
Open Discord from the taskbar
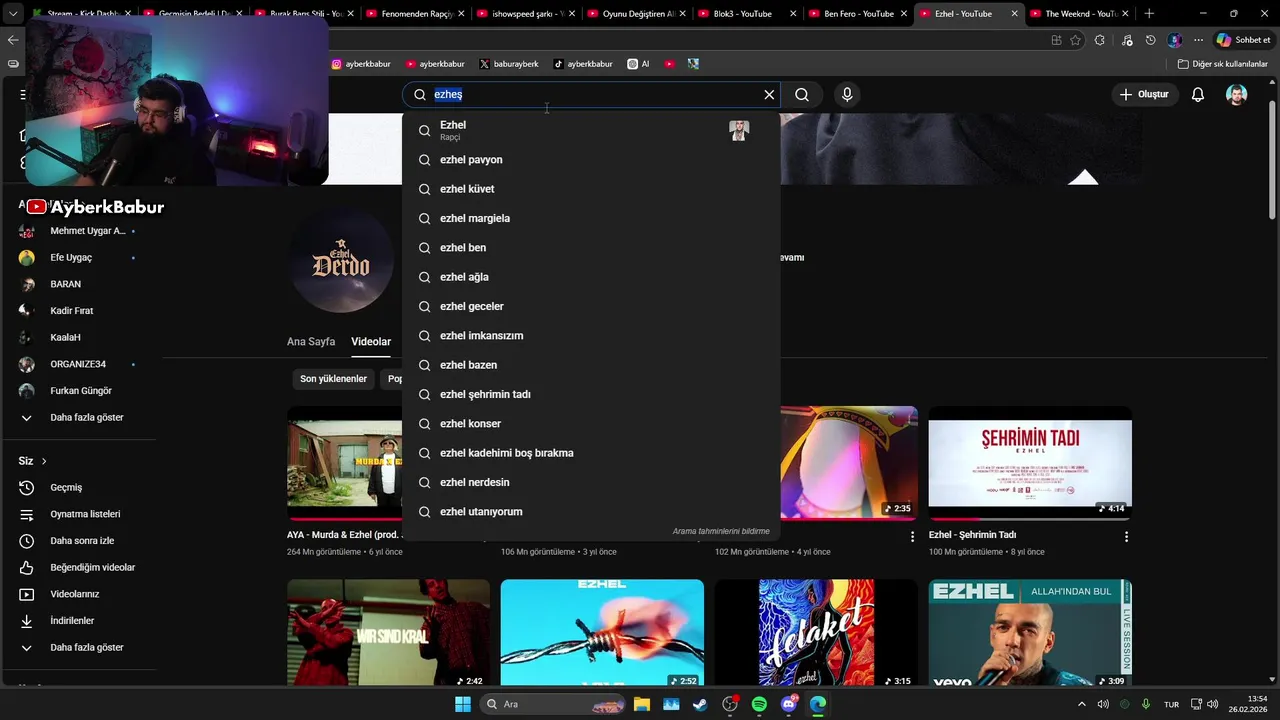(x=789, y=704)
